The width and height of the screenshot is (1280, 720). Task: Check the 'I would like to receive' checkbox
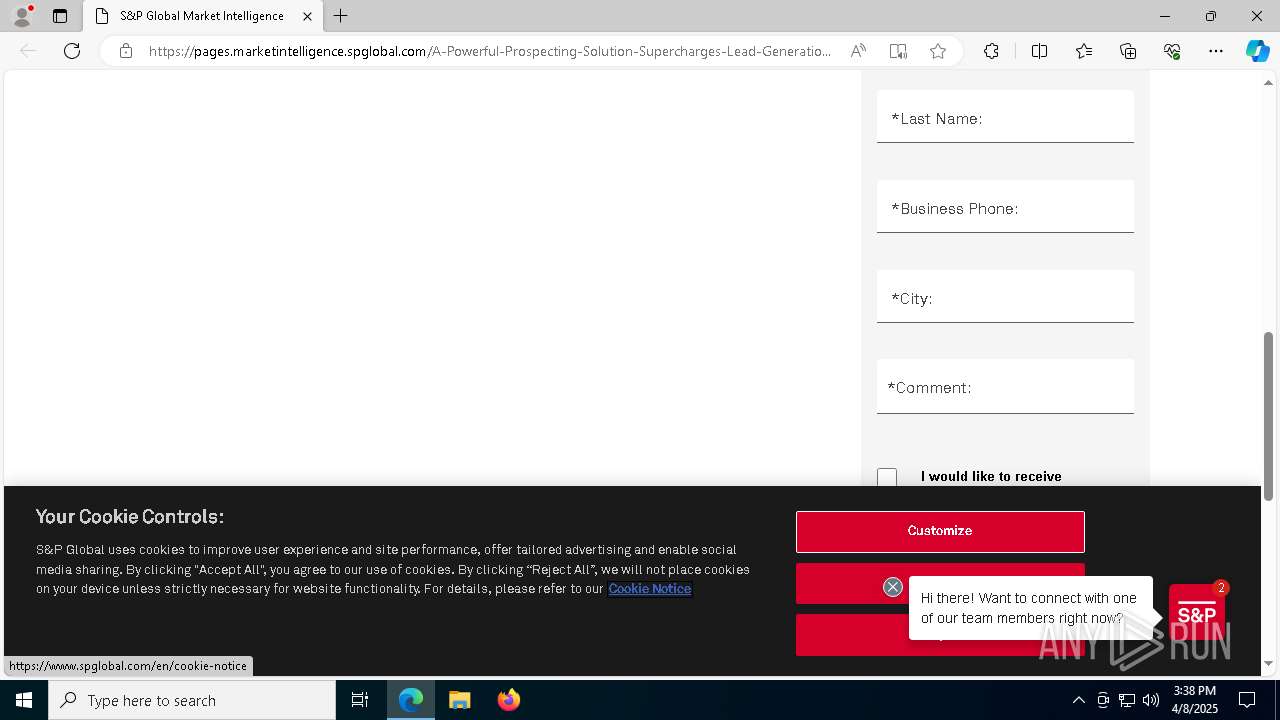(x=887, y=477)
